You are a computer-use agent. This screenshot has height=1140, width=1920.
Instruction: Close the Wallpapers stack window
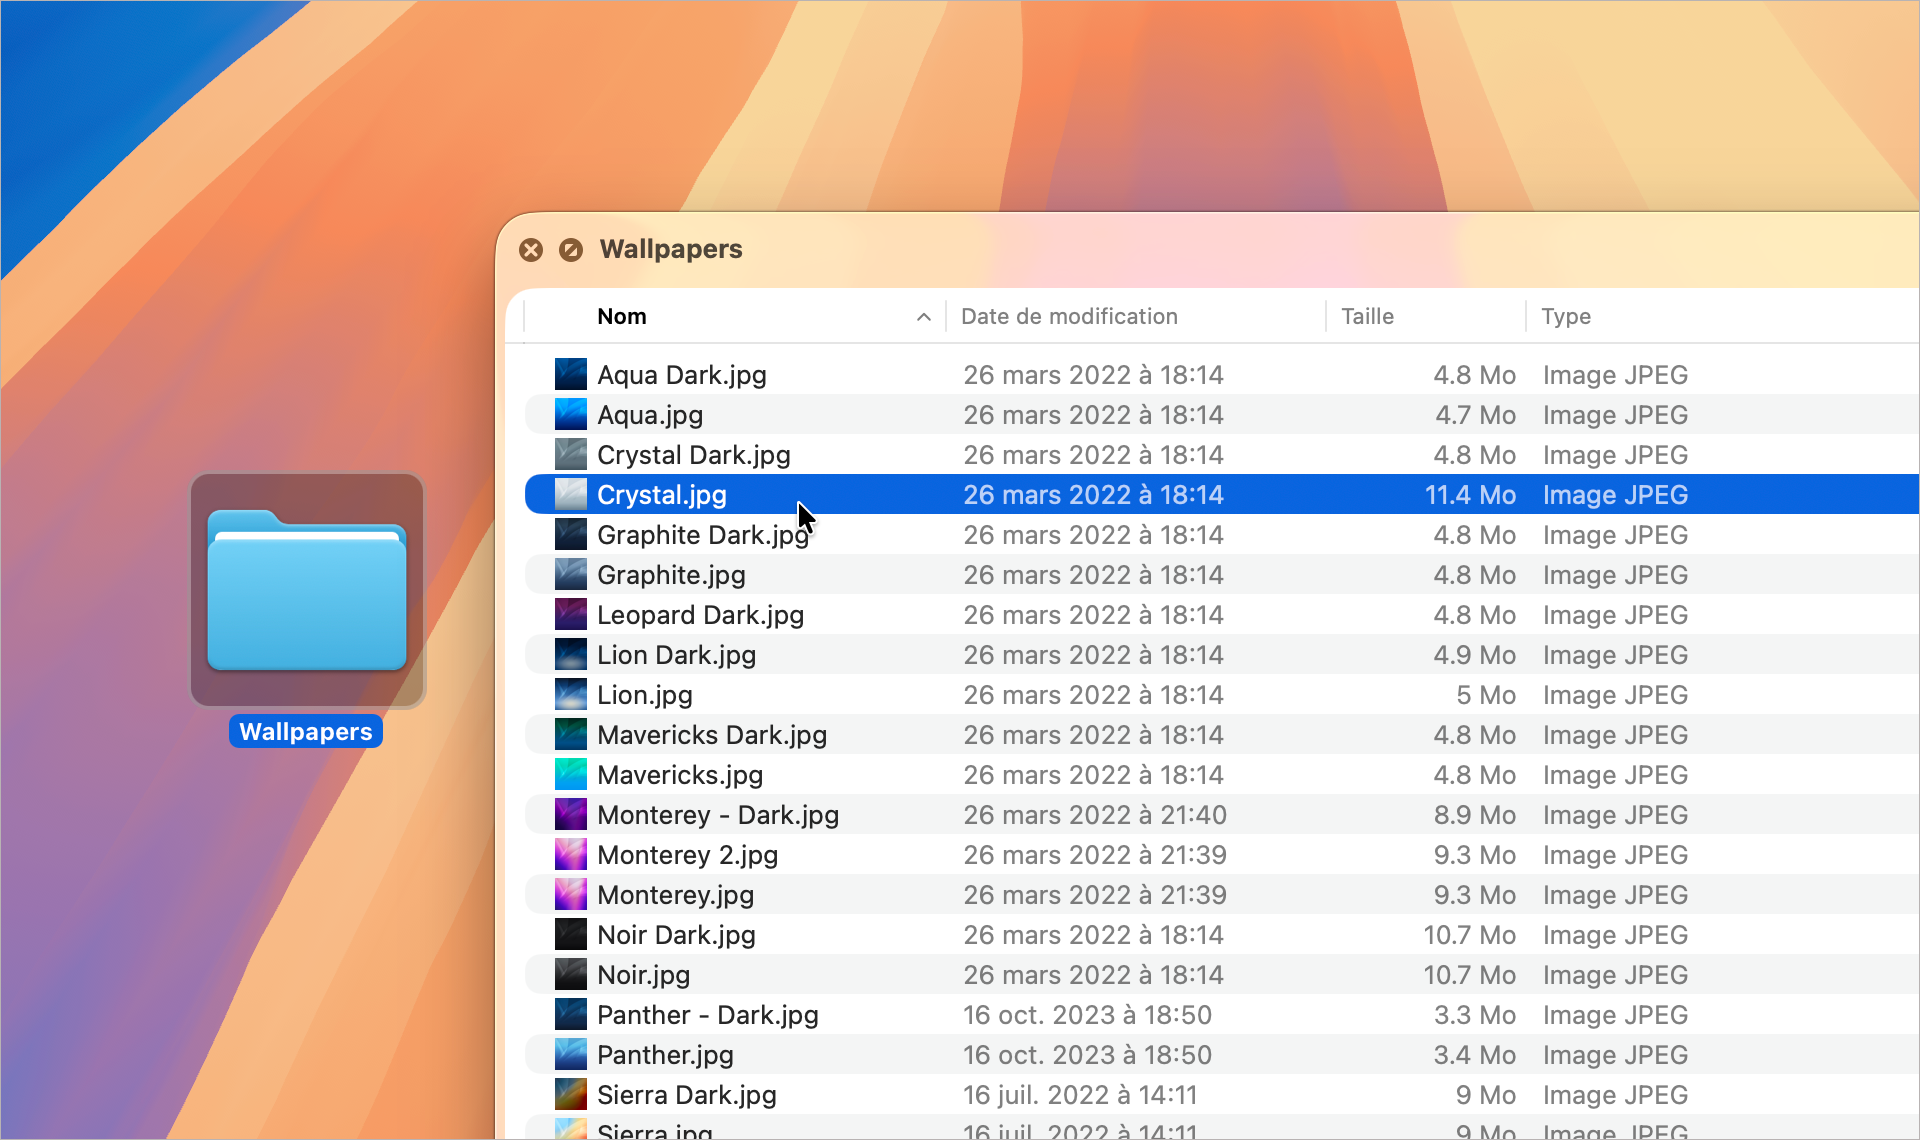click(531, 250)
